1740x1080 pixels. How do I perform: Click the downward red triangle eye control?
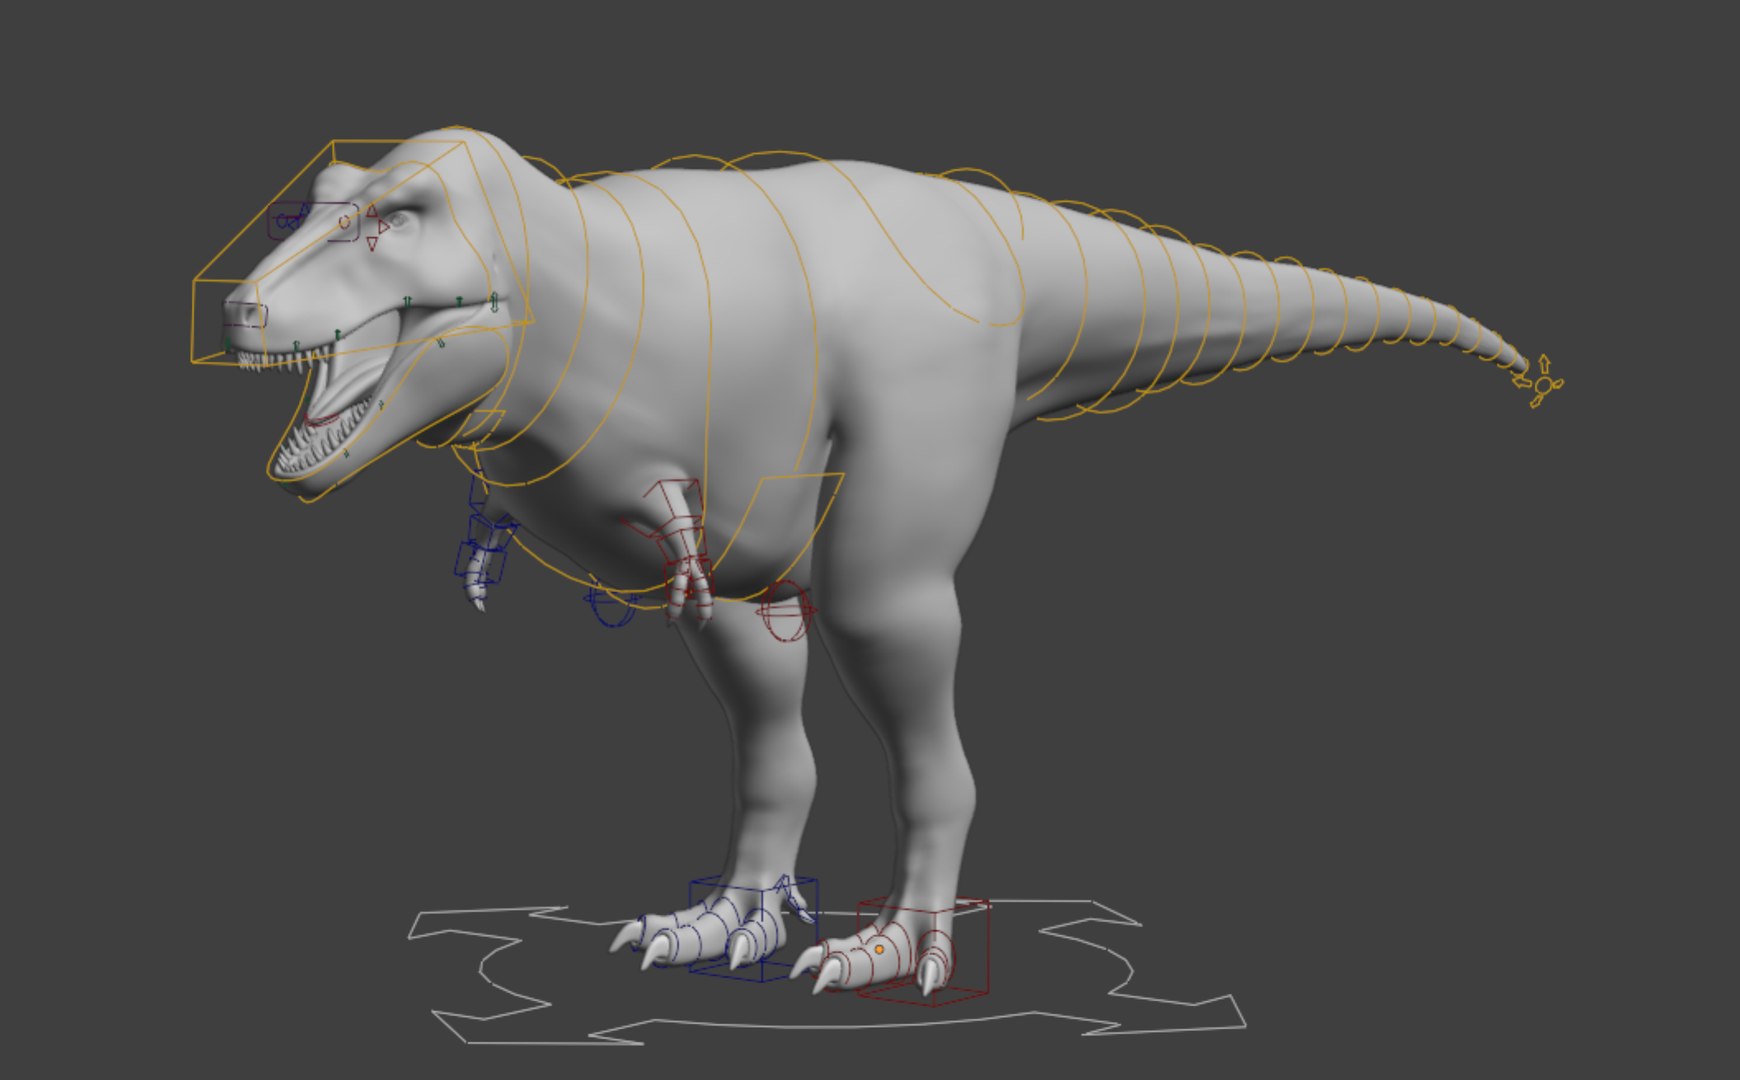pyautogui.click(x=372, y=244)
